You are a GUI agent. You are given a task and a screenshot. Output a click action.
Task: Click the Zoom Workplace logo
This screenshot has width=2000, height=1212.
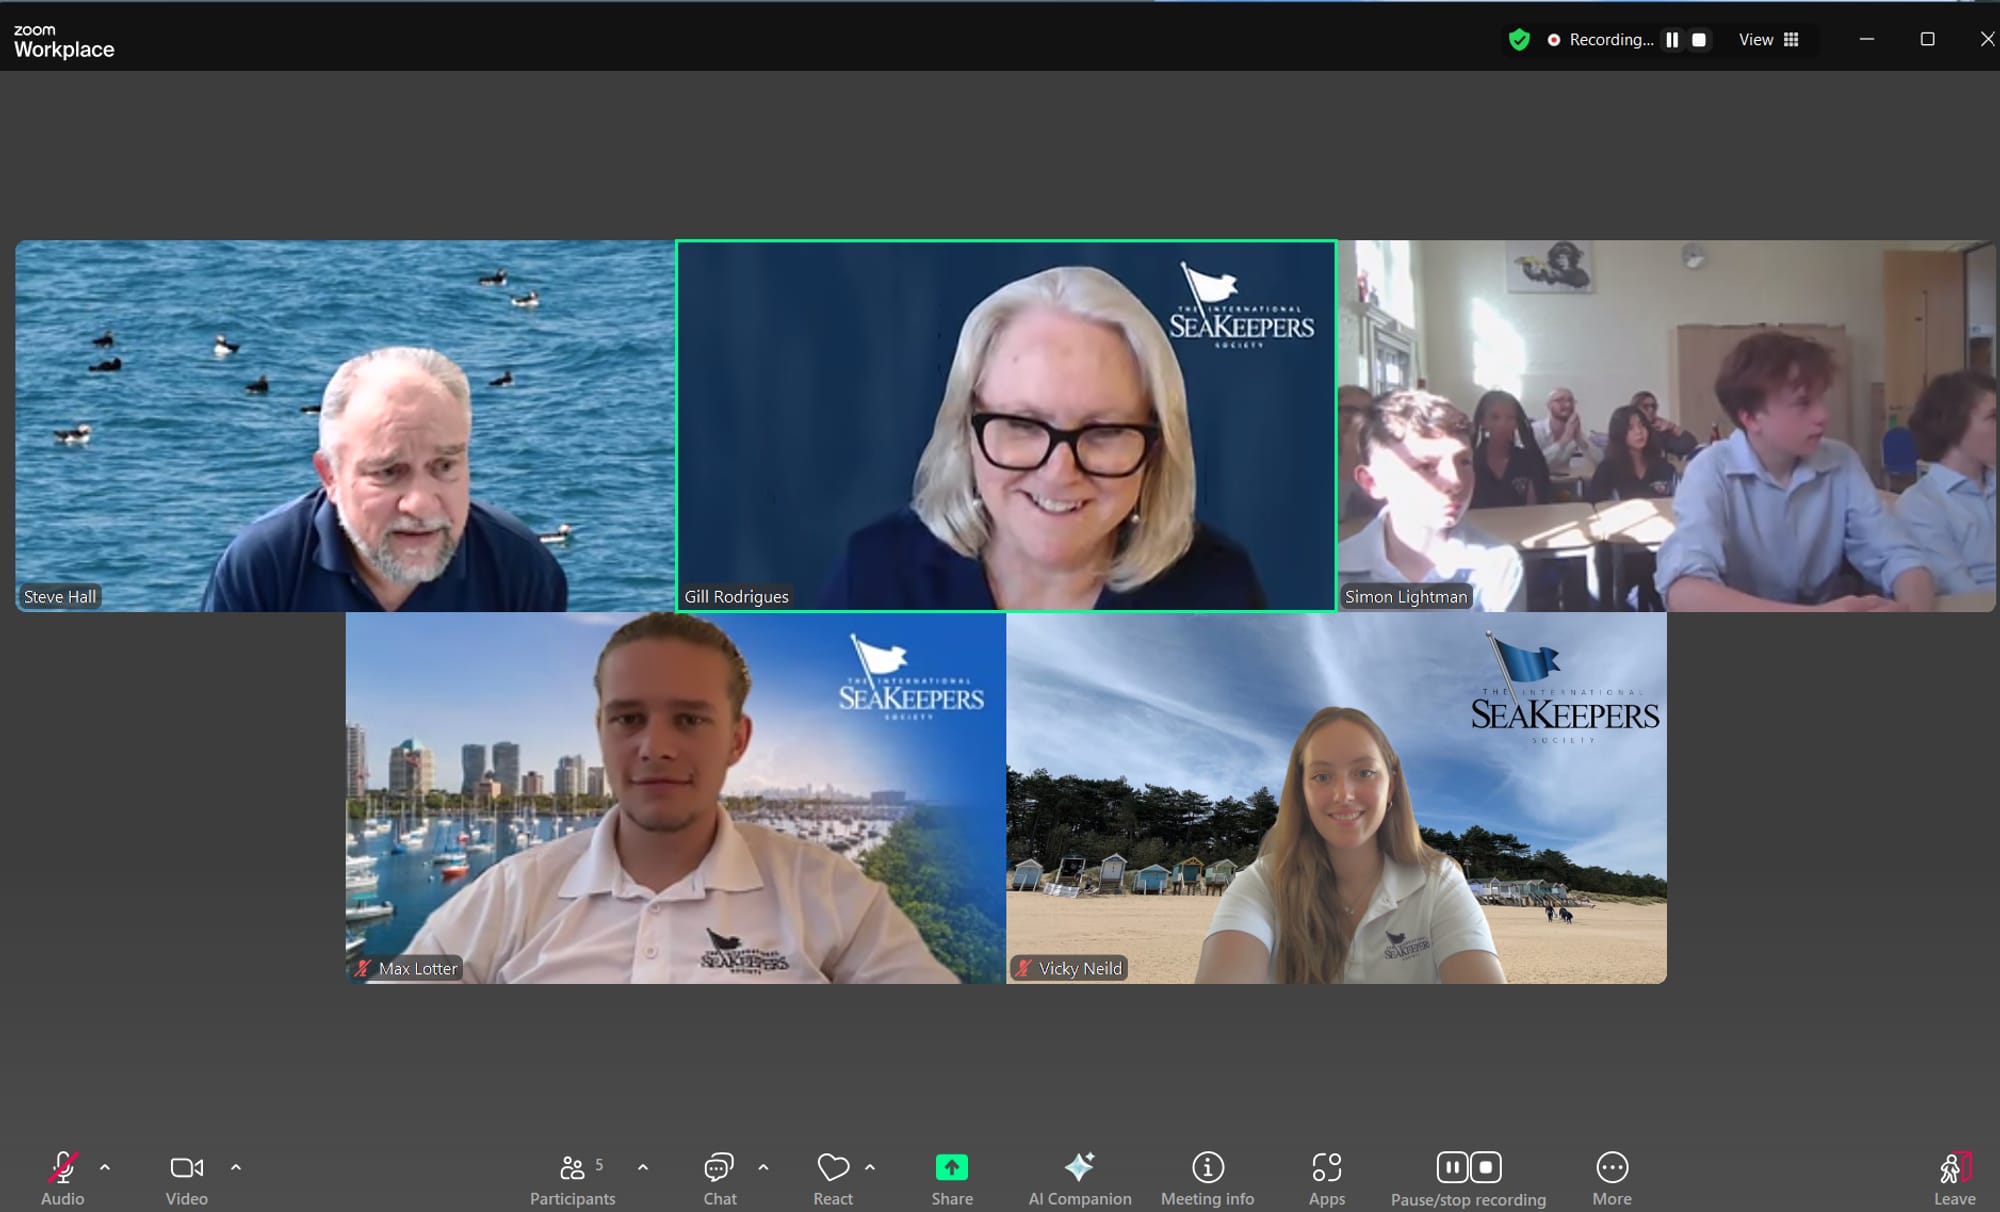(x=64, y=42)
